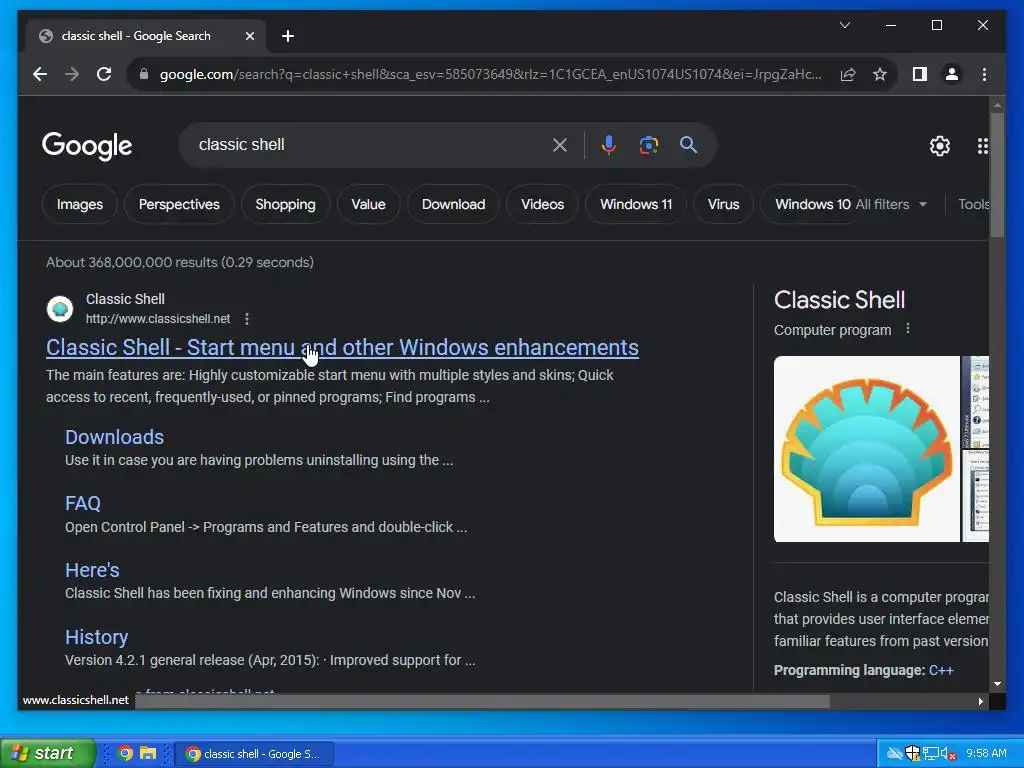1024x768 pixels.
Task: Click in the Google search box
Action: (372, 145)
